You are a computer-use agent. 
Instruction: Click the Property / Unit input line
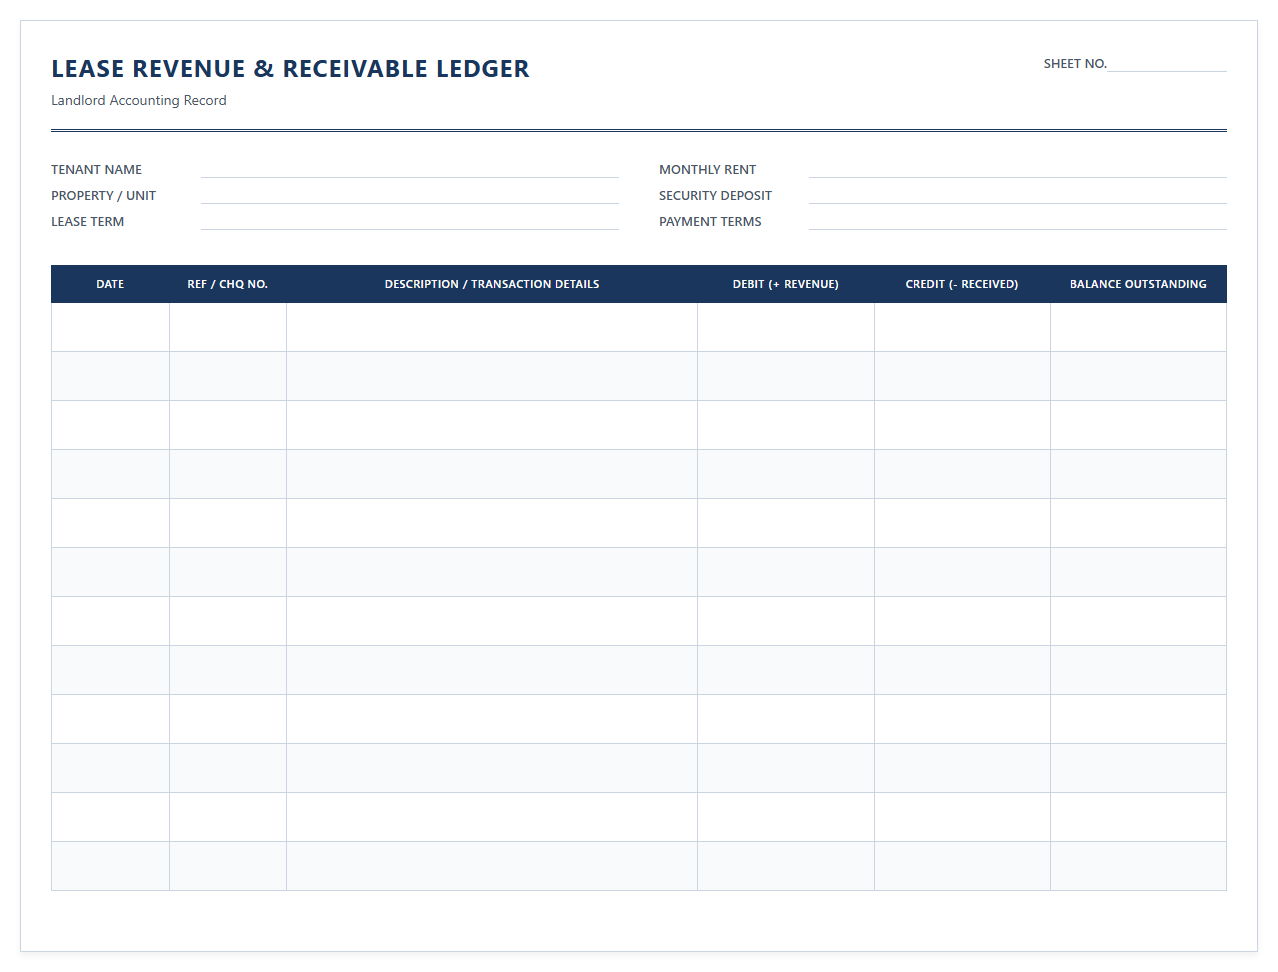(410, 195)
